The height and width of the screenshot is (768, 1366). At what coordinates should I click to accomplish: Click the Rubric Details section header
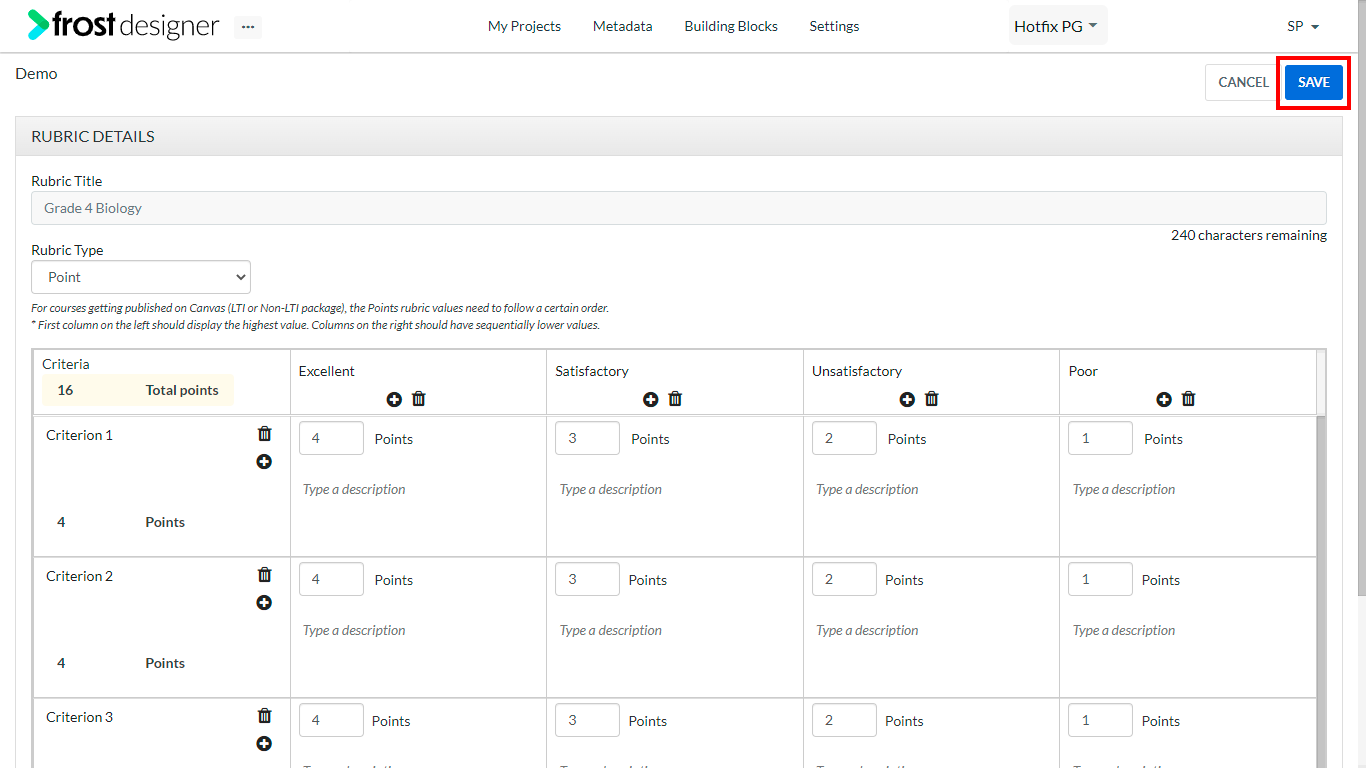click(679, 137)
